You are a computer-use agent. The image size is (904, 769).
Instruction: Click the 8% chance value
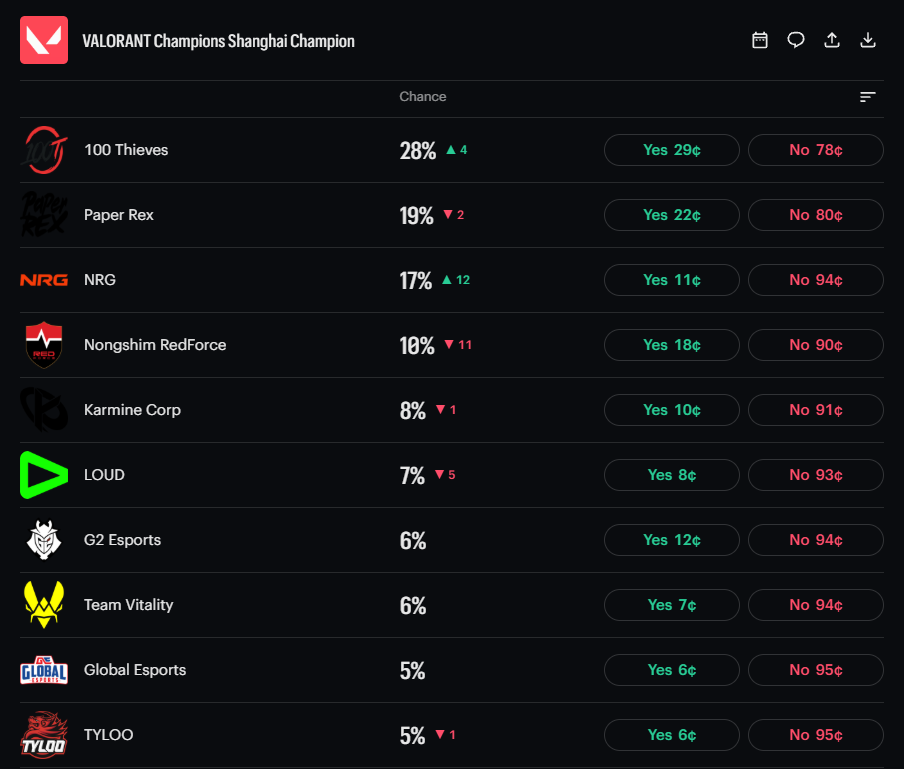(x=413, y=410)
